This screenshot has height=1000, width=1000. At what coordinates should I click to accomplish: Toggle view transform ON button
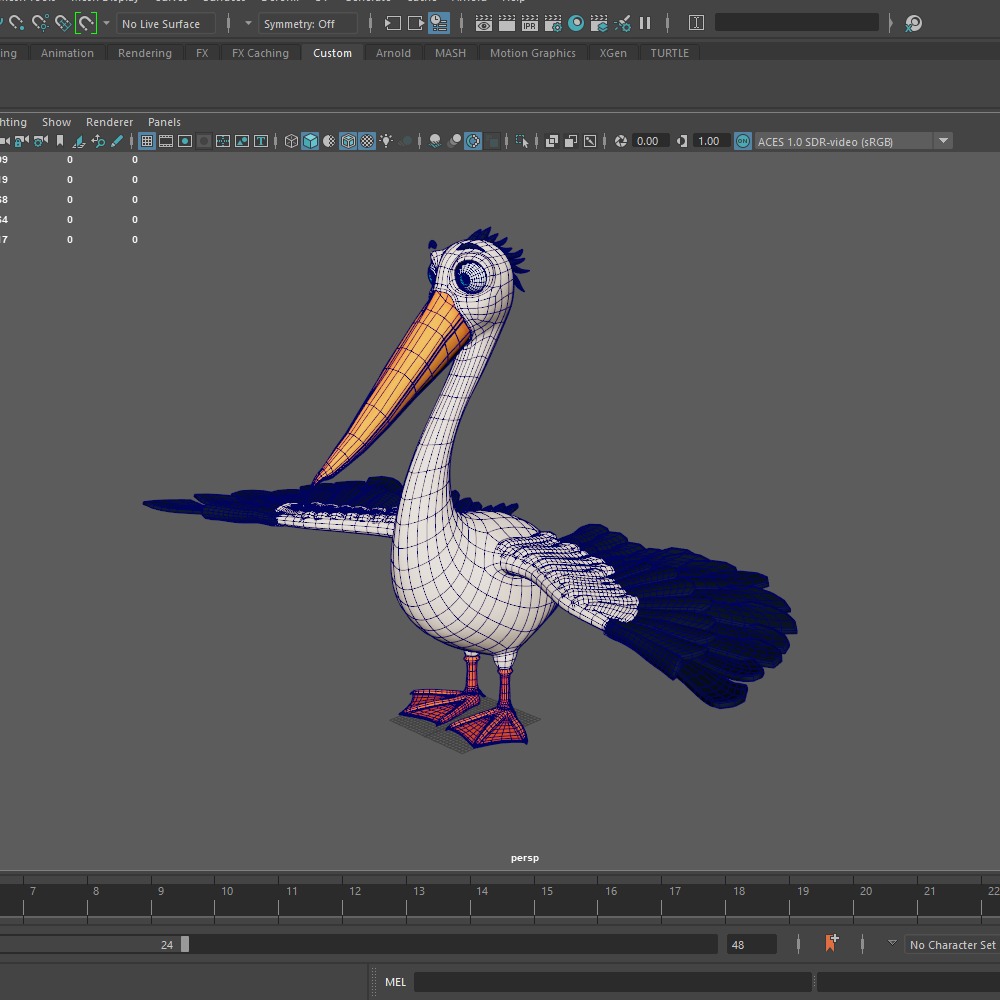click(x=742, y=141)
